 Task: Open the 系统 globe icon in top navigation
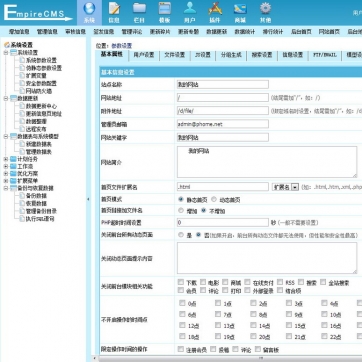coord(89,9)
